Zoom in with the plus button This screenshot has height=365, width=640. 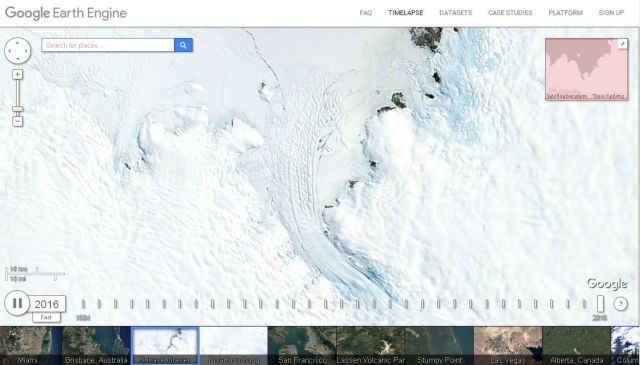point(17,74)
